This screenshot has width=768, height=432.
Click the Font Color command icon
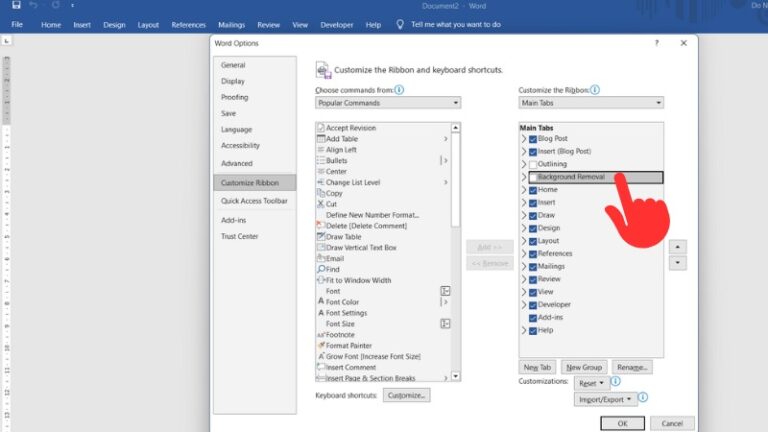click(x=321, y=302)
